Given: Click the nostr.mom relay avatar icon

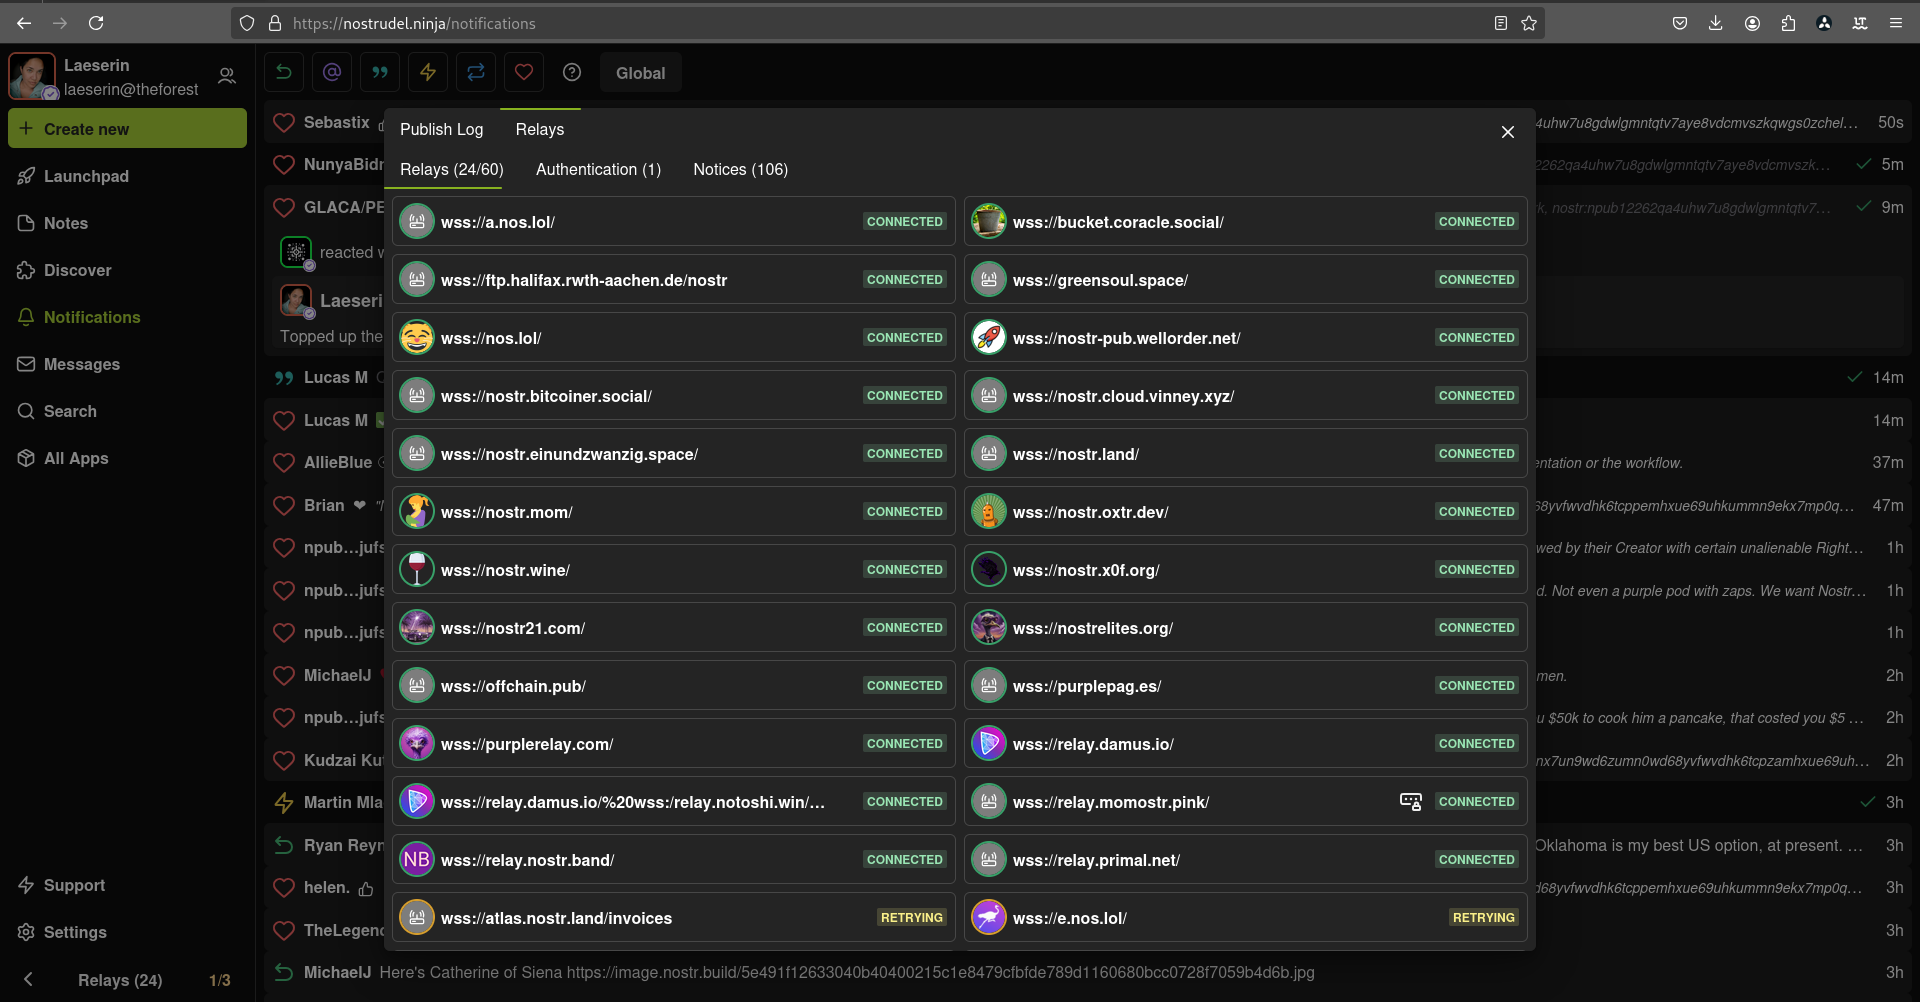Looking at the screenshot, I should [x=417, y=512].
